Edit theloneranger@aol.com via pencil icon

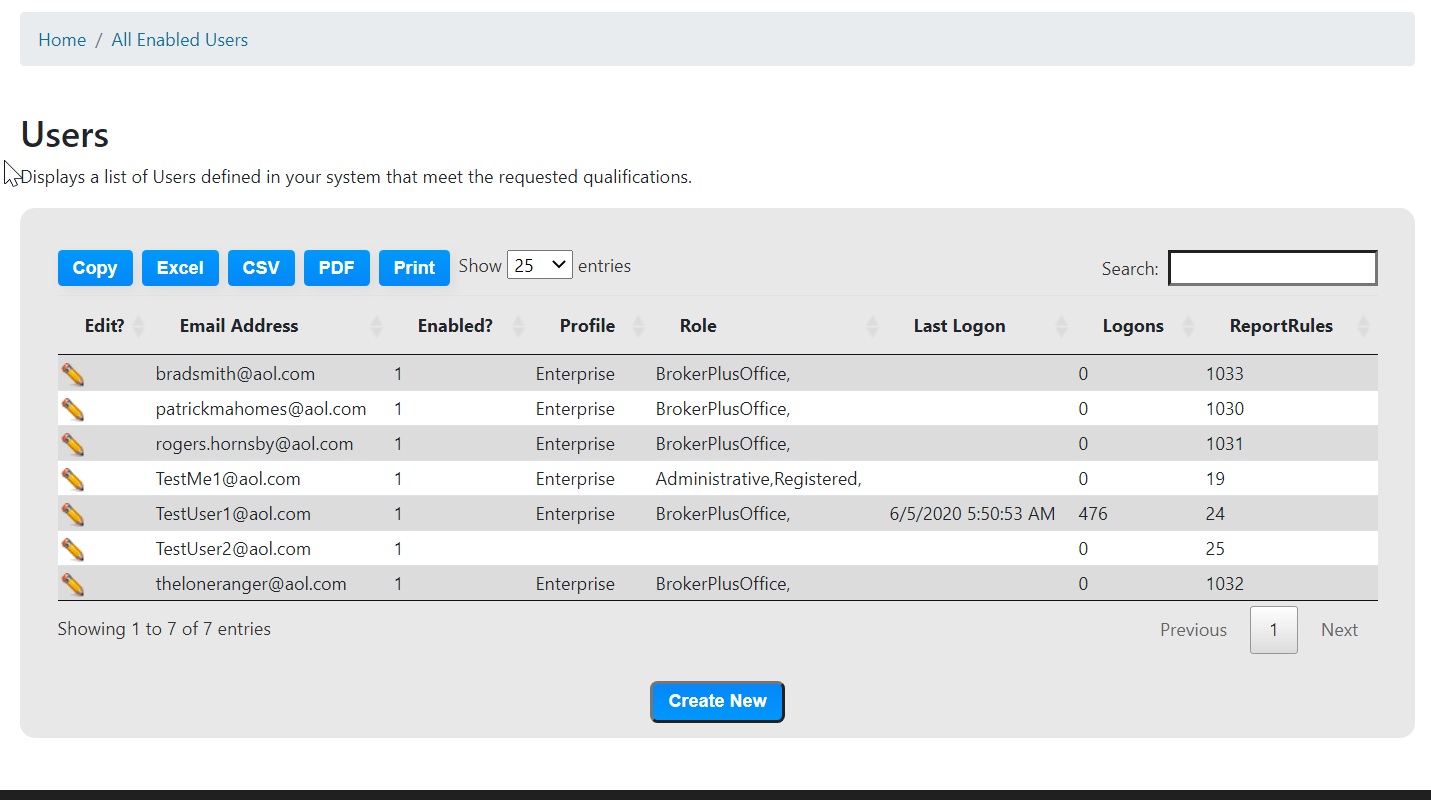click(x=73, y=584)
